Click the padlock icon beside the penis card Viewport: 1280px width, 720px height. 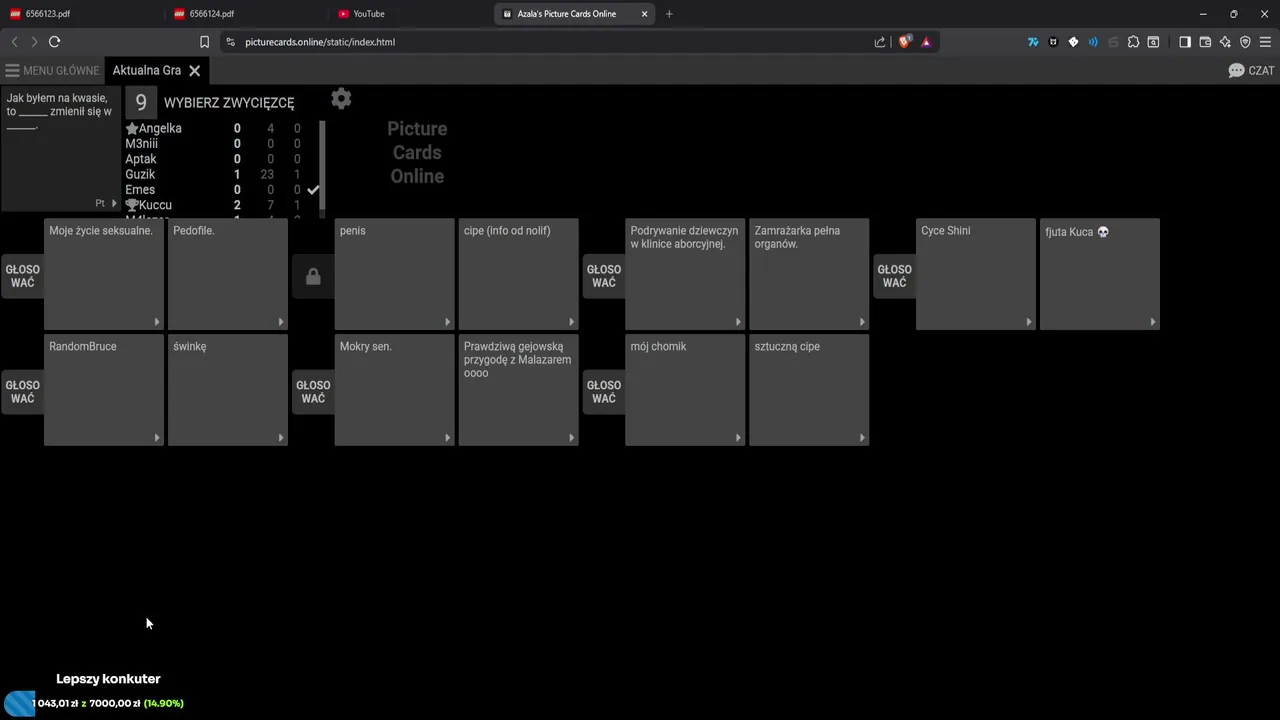click(x=313, y=277)
